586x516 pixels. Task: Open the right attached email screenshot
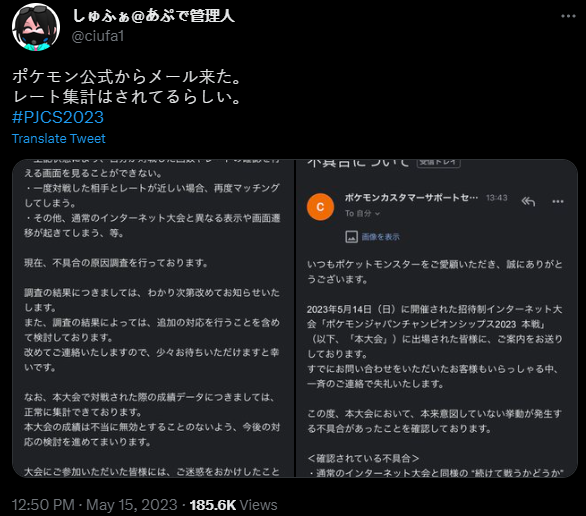click(x=437, y=318)
